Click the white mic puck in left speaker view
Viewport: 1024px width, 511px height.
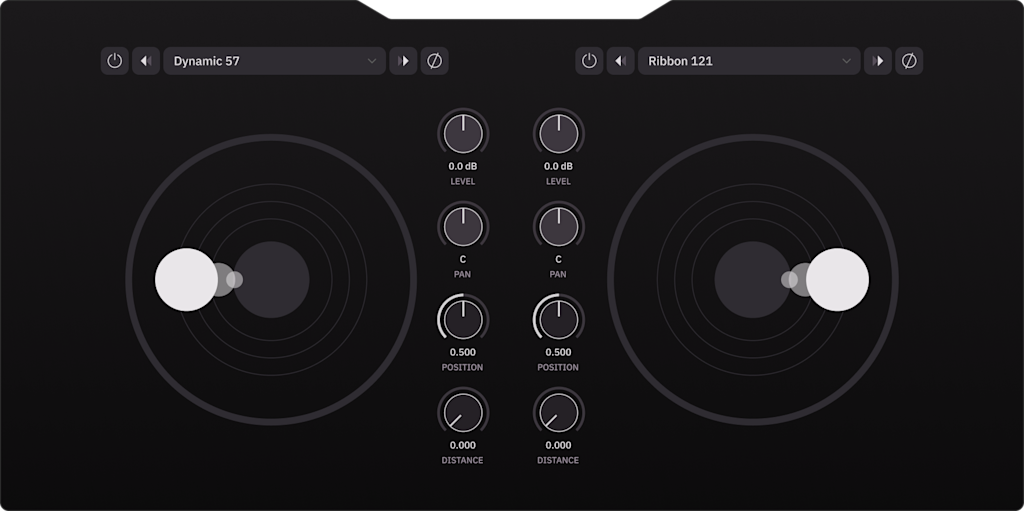[x=186, y=280]
